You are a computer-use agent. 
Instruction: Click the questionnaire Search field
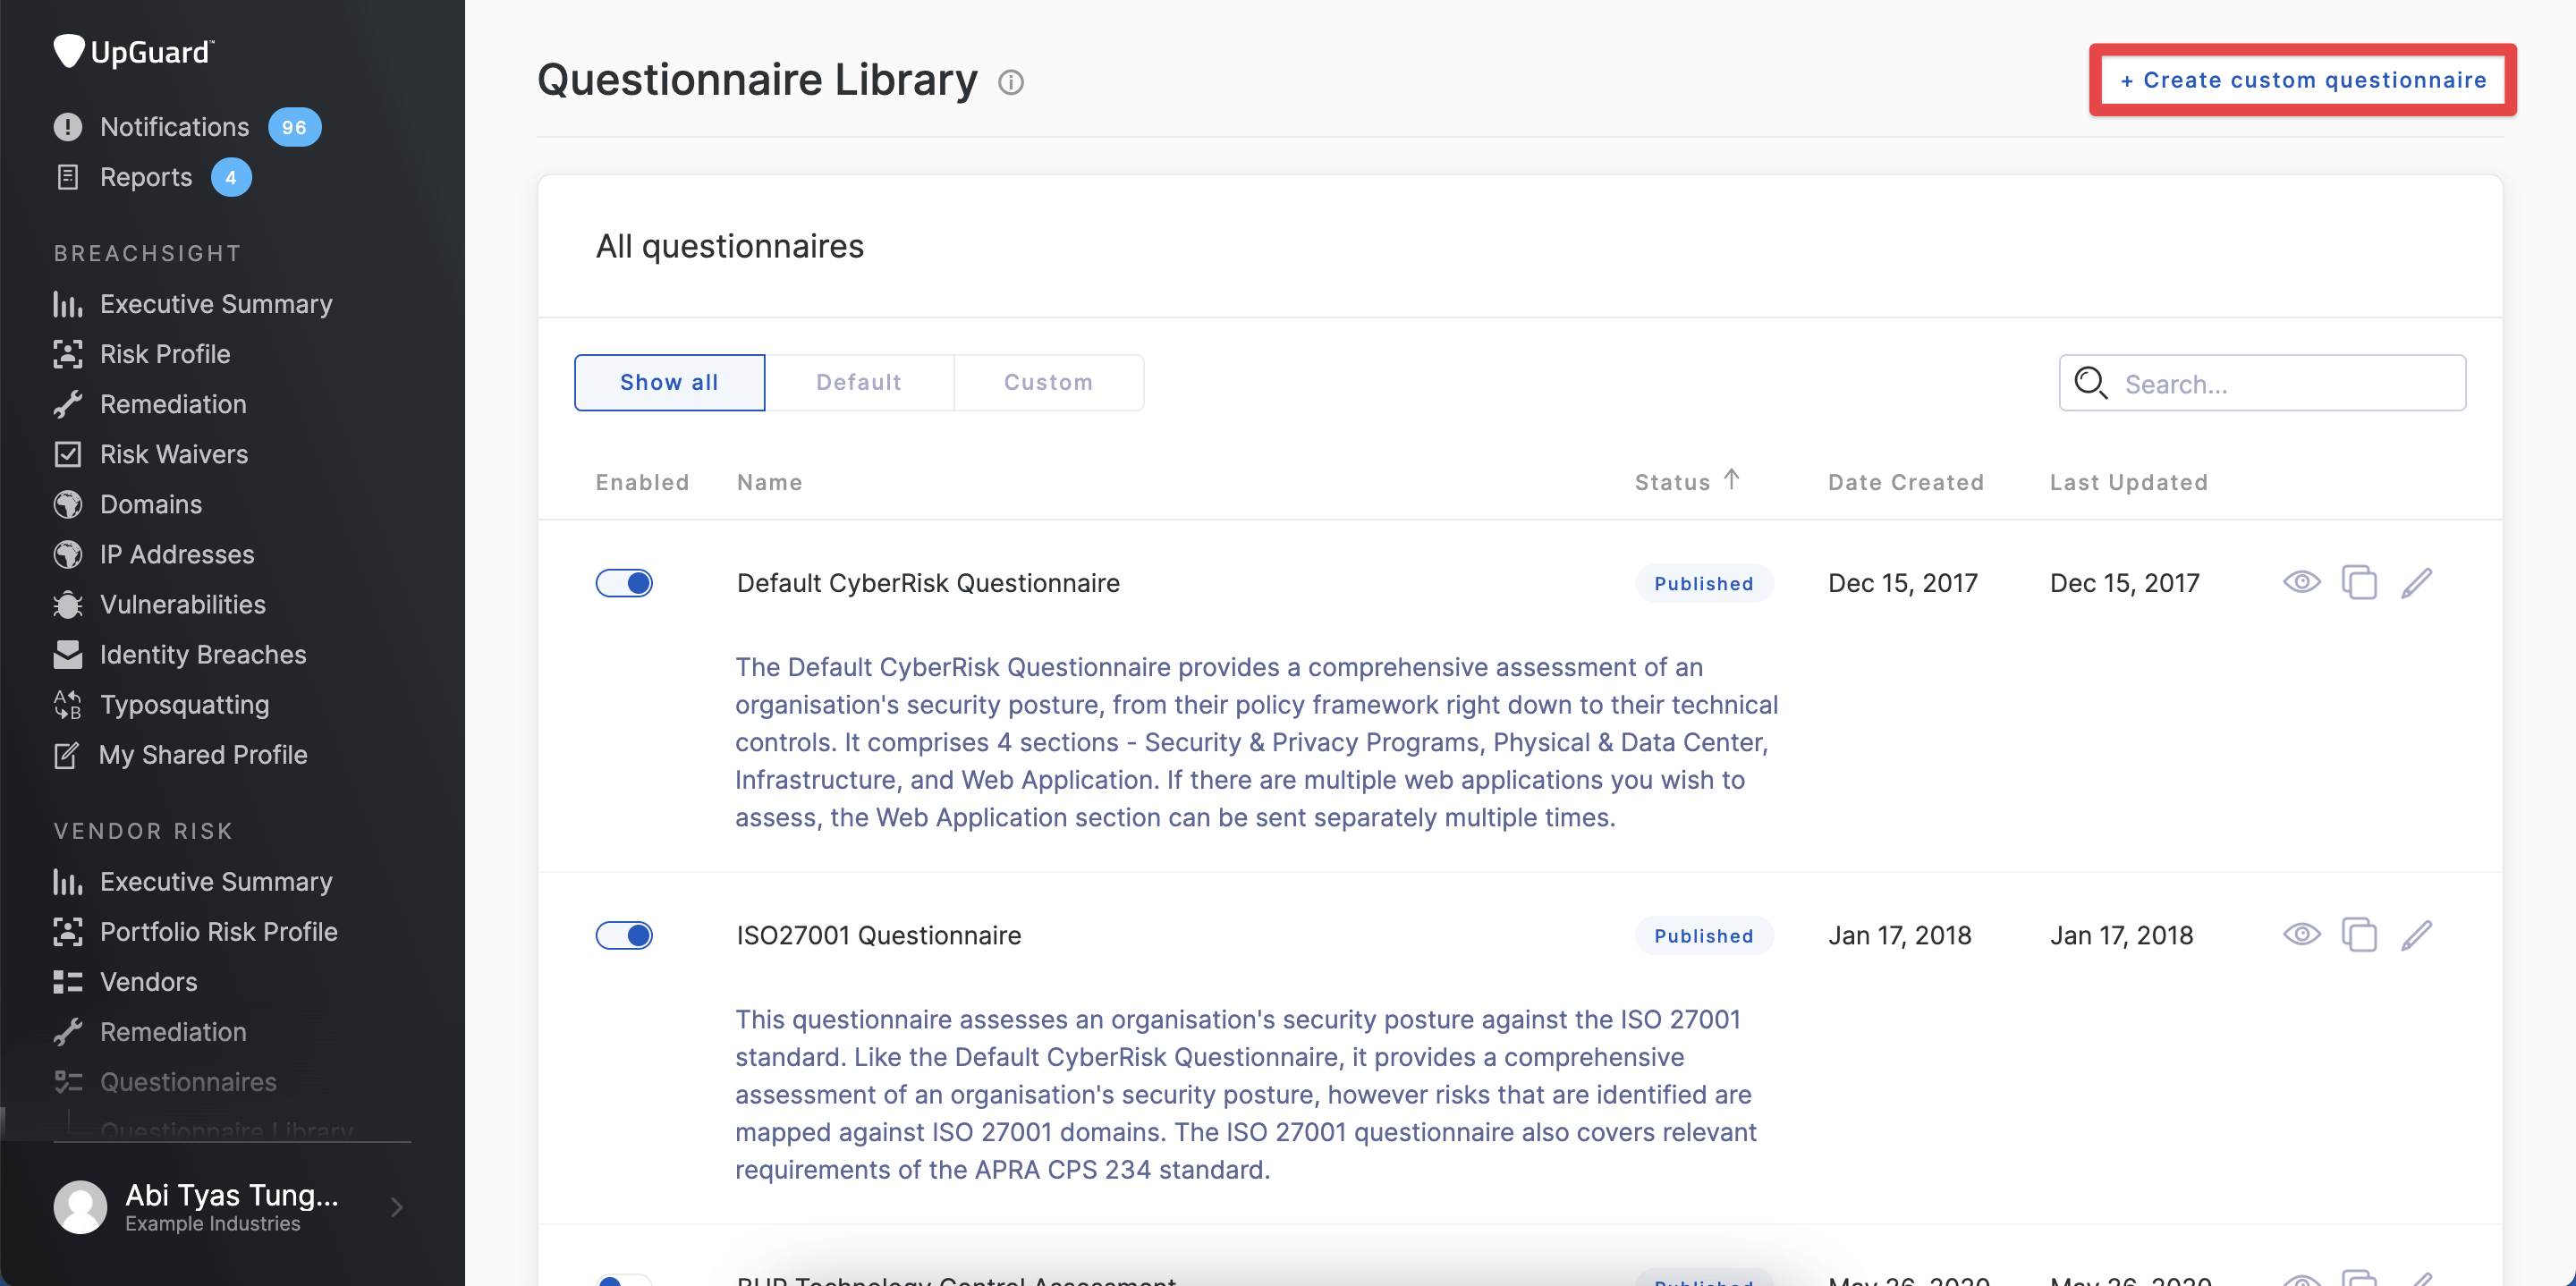(2280, 384)
